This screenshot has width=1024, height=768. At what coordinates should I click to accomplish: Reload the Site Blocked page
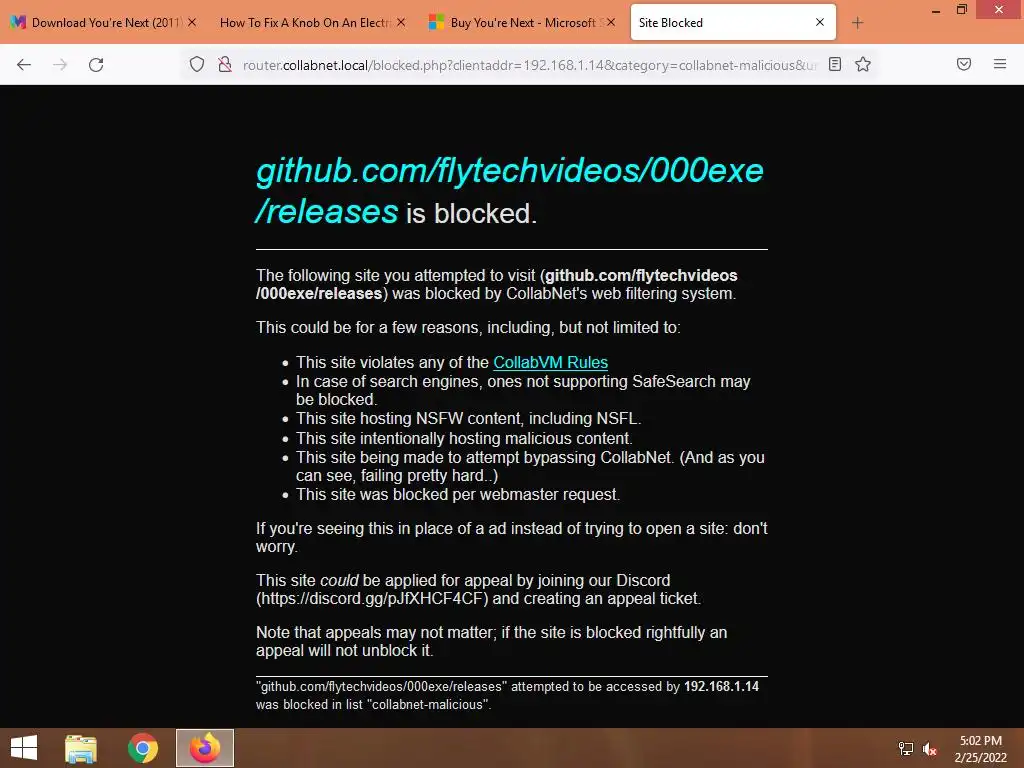(x=96, y=64)
